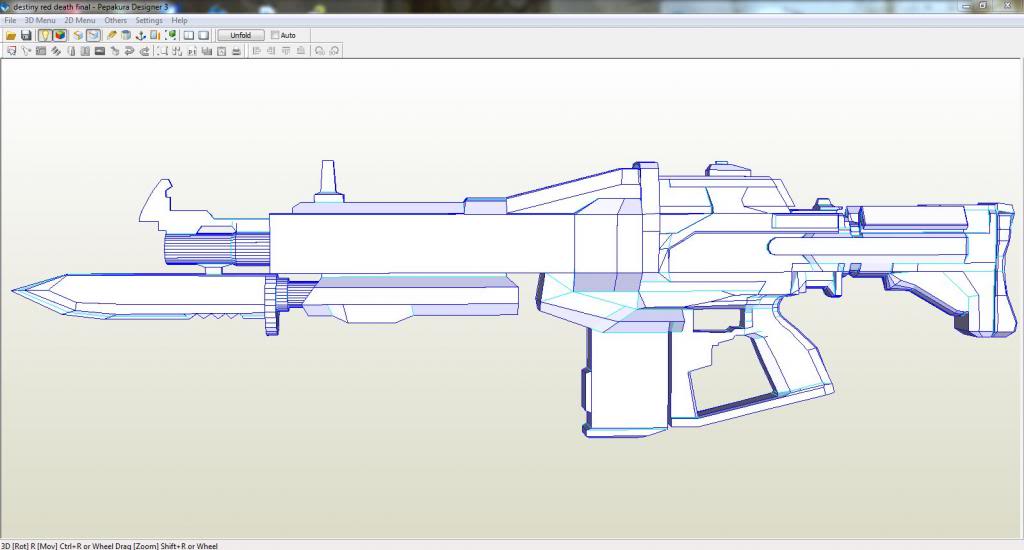
Task: Click the title text 'destiny red death final - Pepakura Designer 3'
Action: (91, 7)
